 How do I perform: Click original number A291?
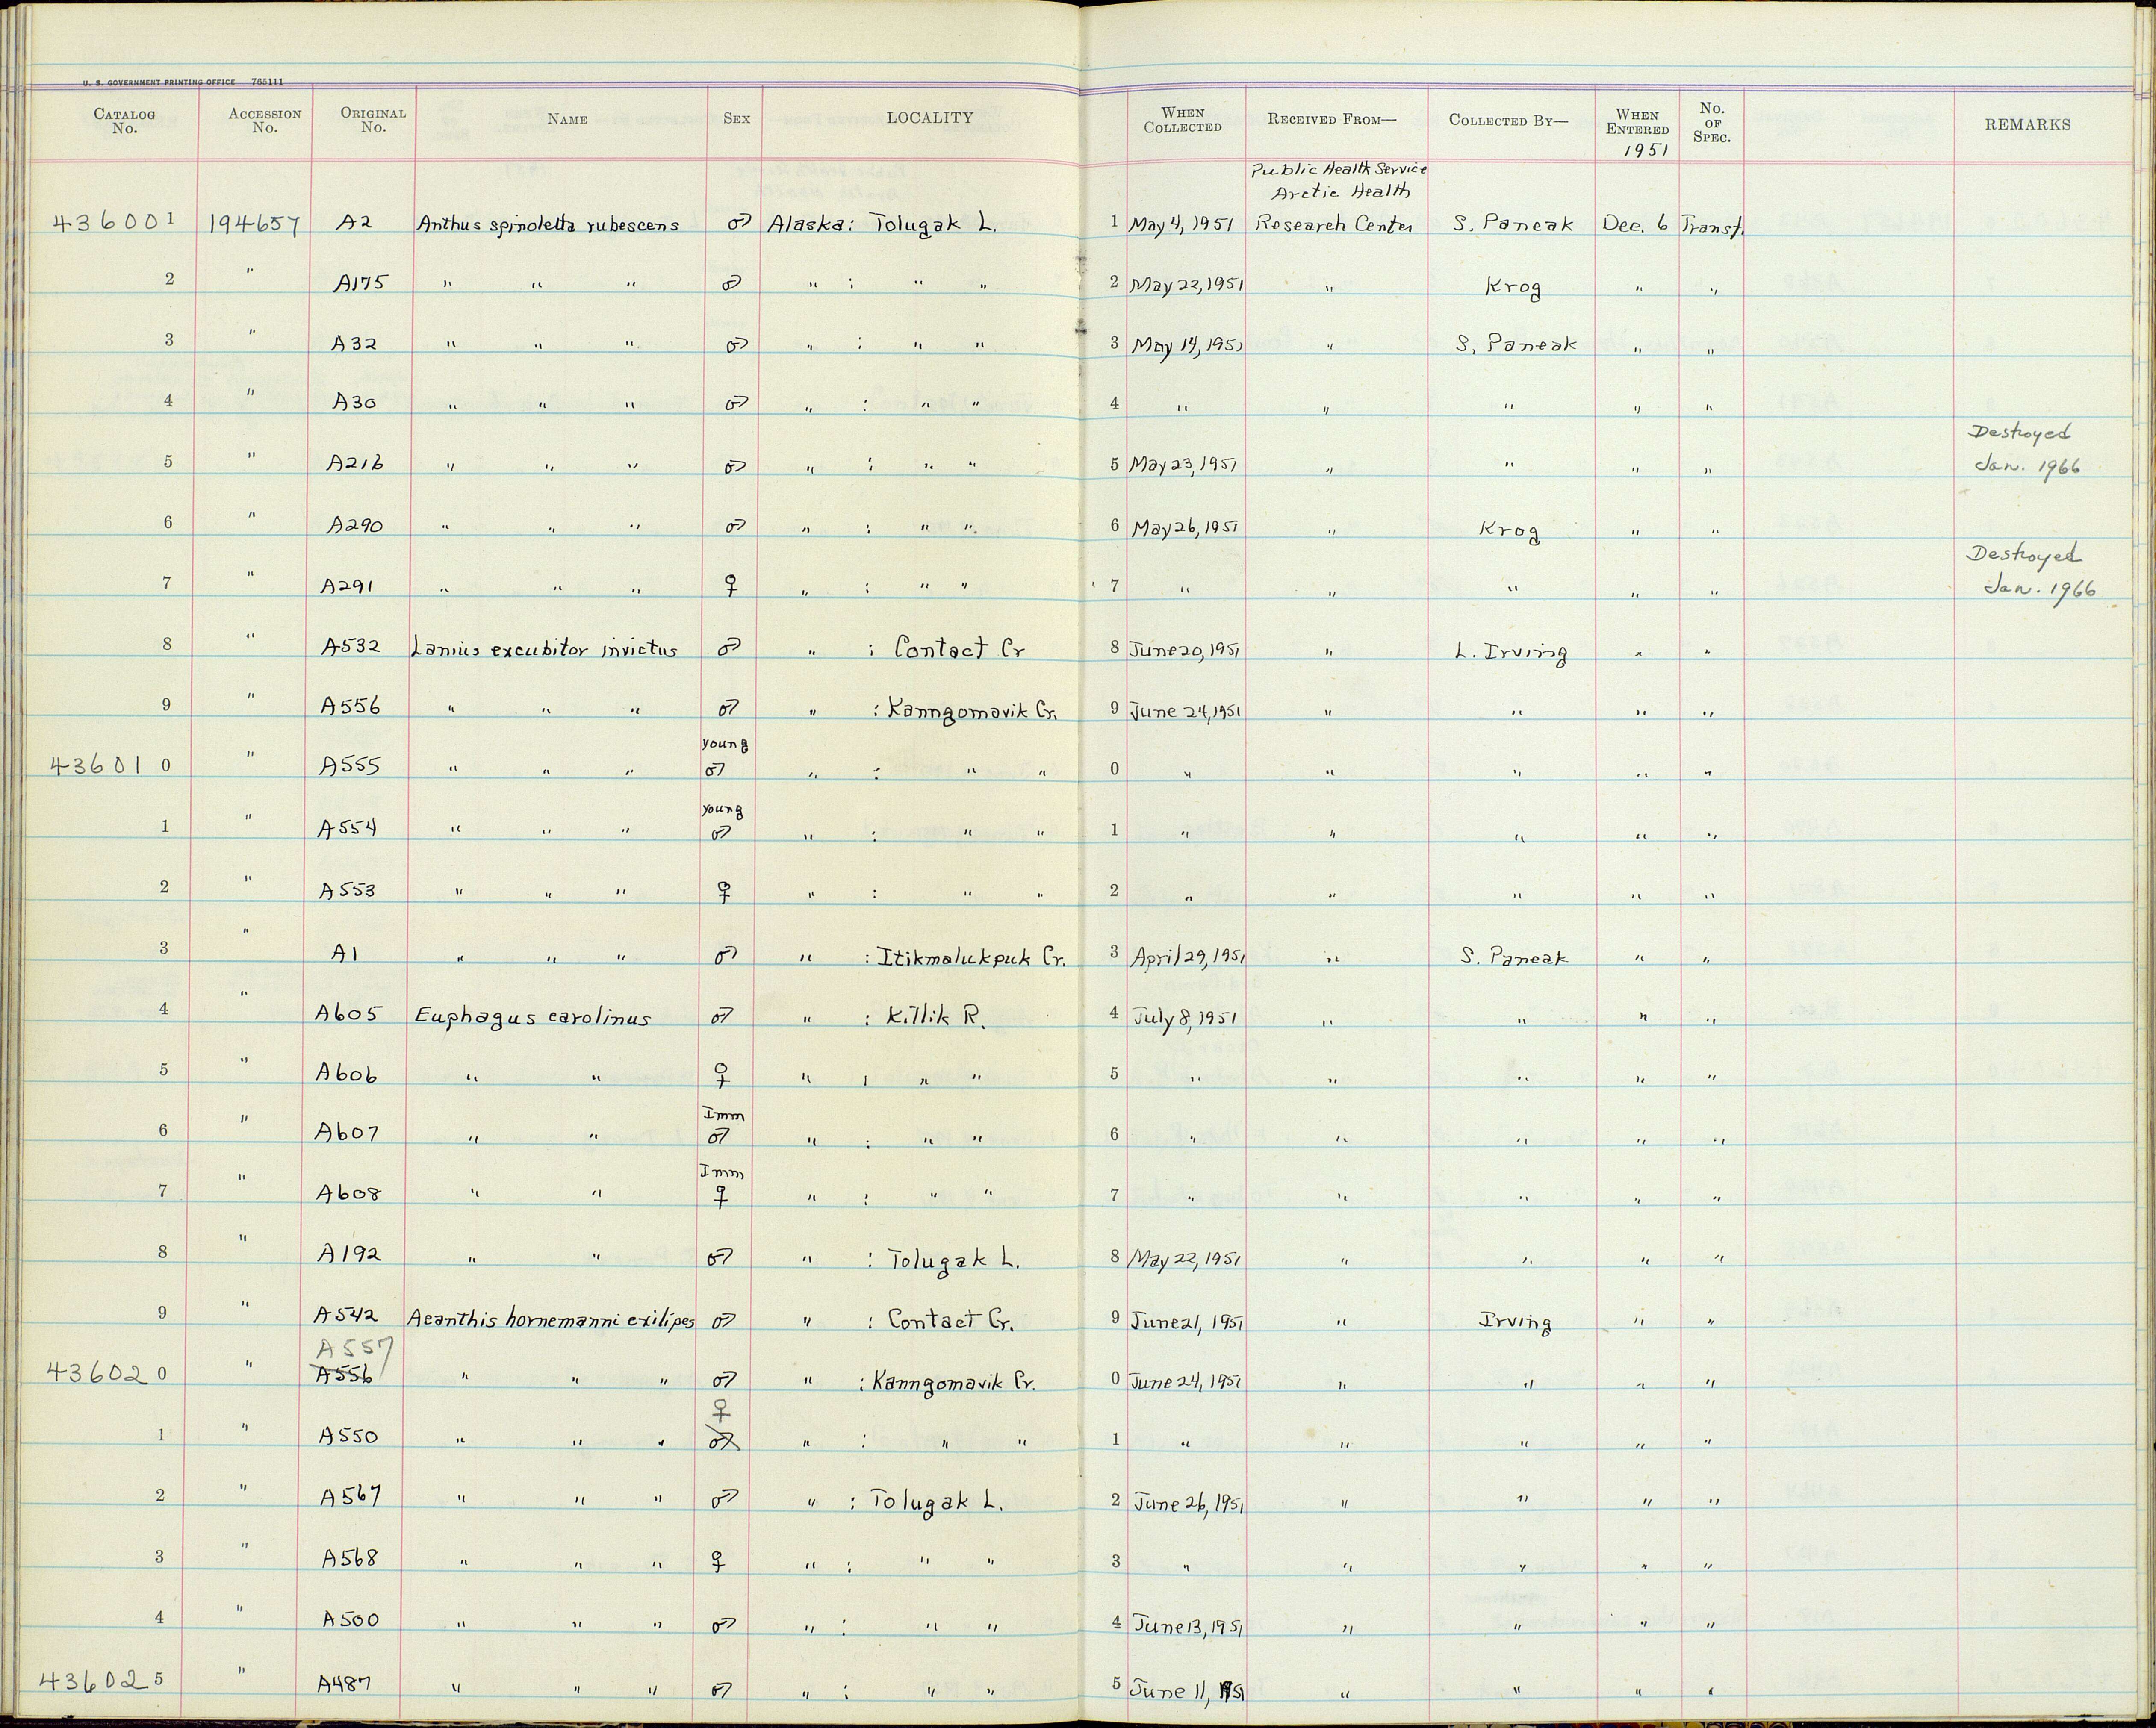coord(347,587)
